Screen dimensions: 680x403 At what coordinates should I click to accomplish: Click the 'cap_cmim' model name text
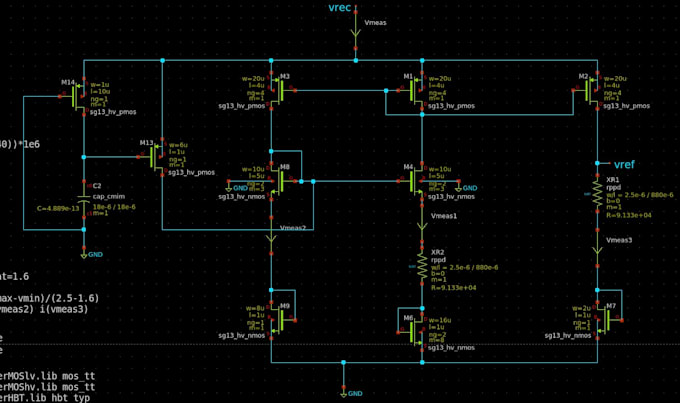click(108, 197)
